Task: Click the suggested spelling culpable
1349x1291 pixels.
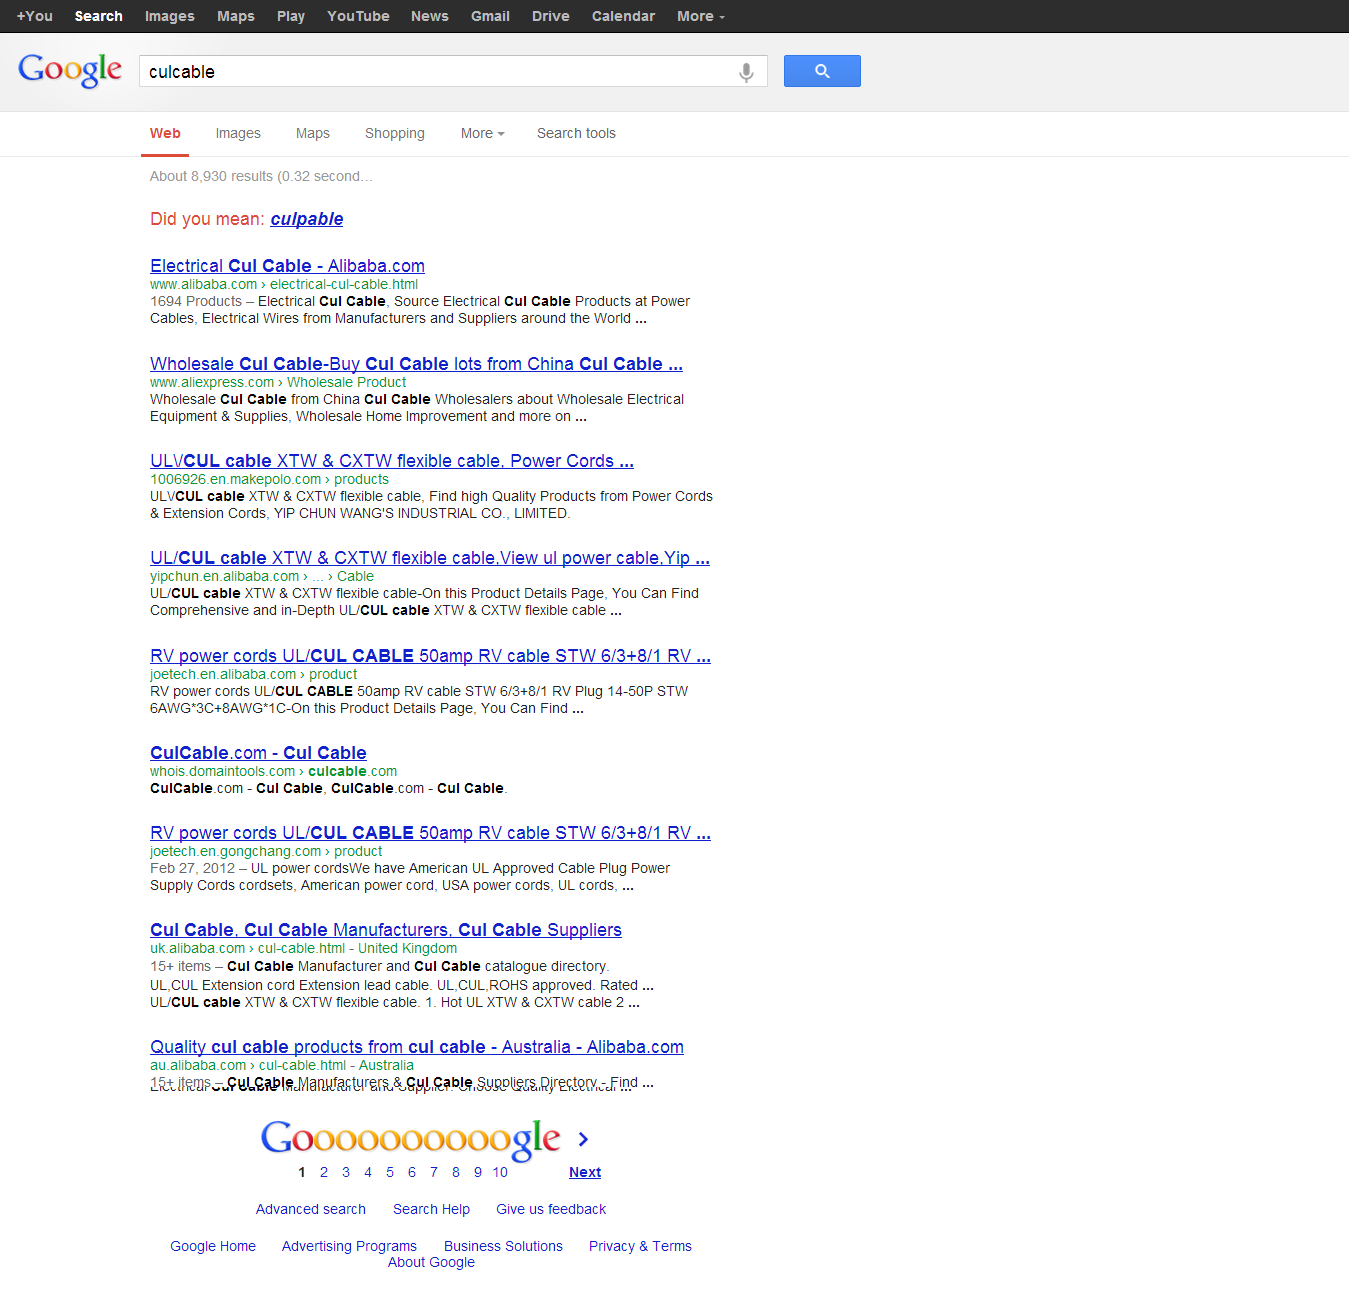Action: pos(307,219)
